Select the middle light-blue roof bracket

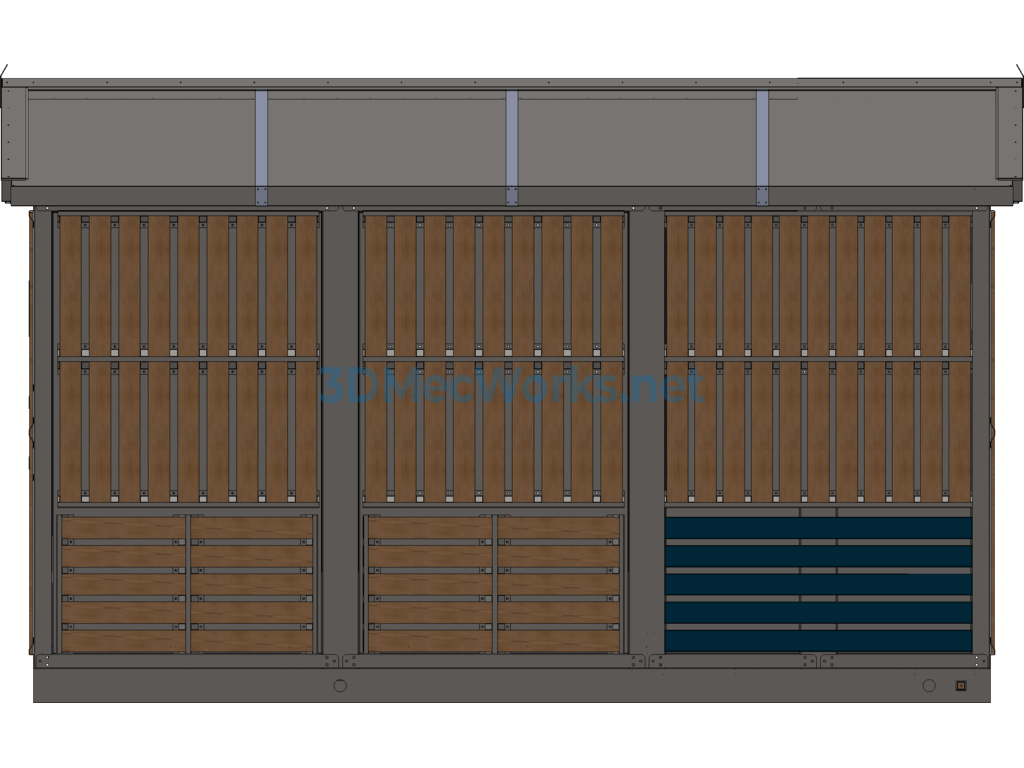512,148
